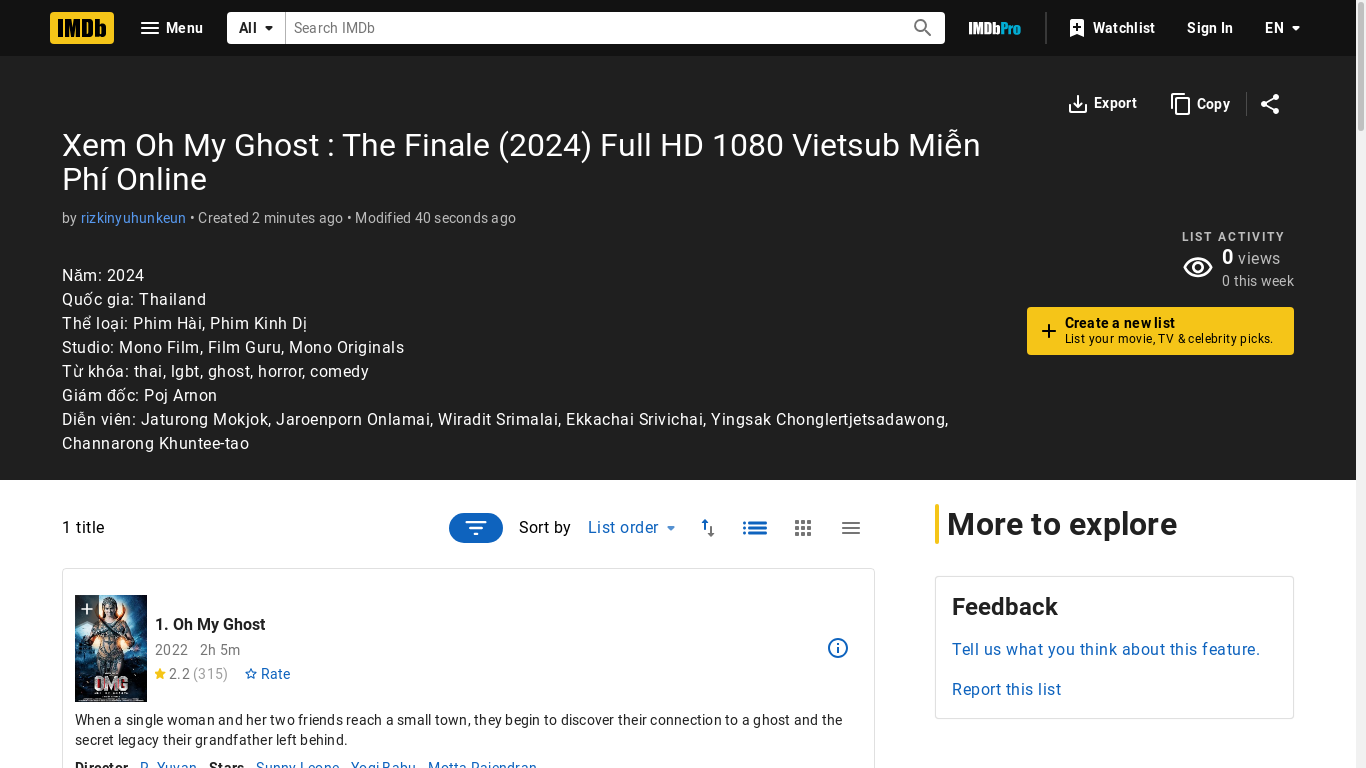Open the EN language dropdown

(x=1283, y=28)
